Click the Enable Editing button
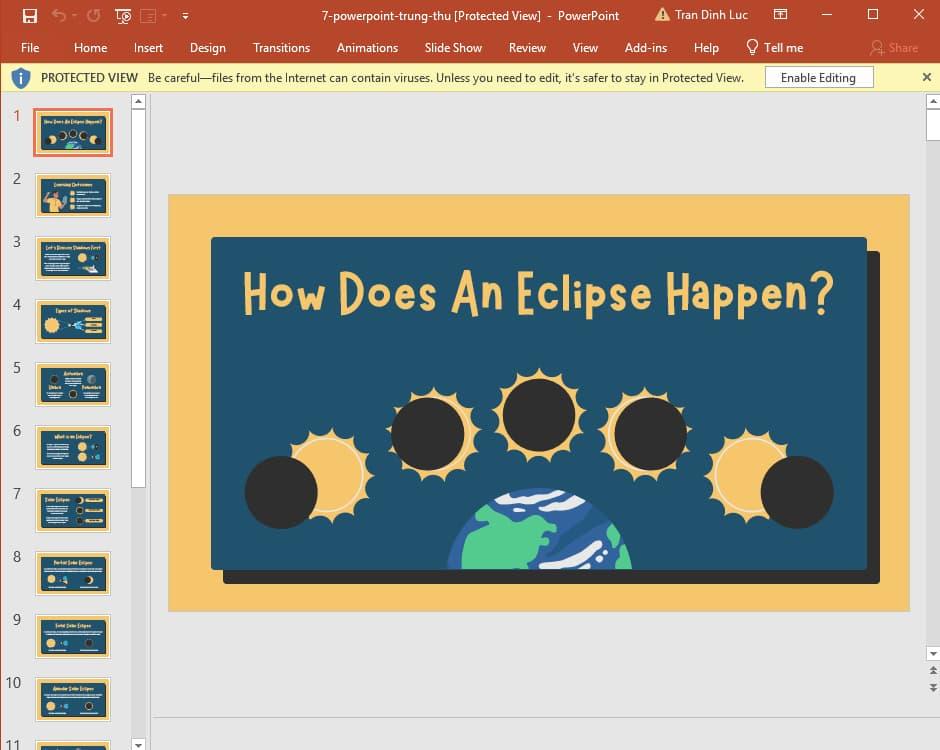940x750 pixels. (818, 78)
